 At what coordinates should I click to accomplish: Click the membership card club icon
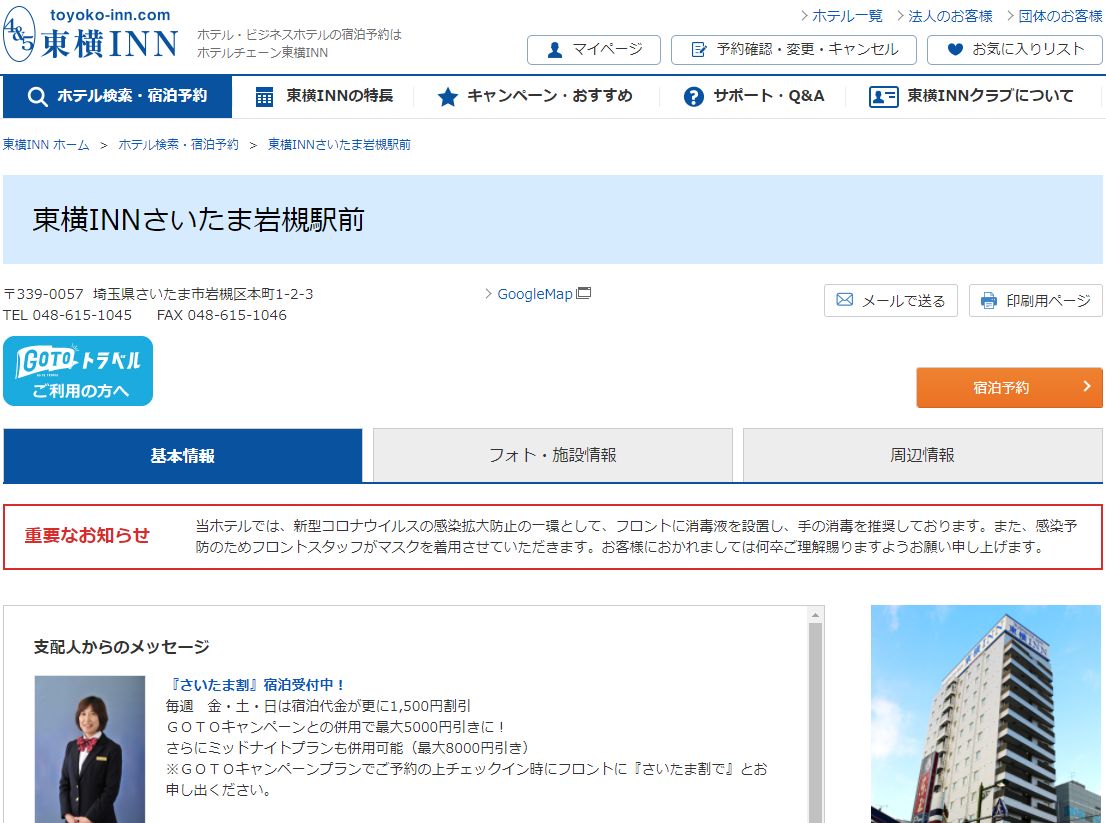coord(883,97)
